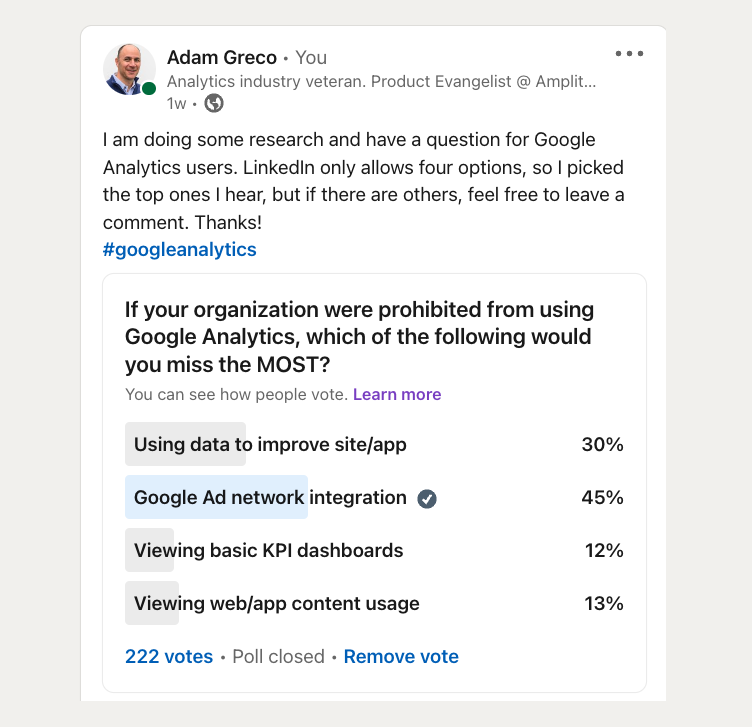Click the 30% result percentage

(x=602, y=444)
